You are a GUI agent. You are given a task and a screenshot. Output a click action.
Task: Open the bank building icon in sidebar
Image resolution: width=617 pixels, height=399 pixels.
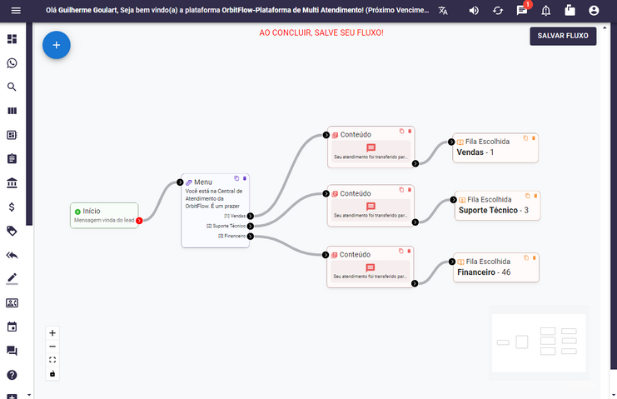point(12,183)
